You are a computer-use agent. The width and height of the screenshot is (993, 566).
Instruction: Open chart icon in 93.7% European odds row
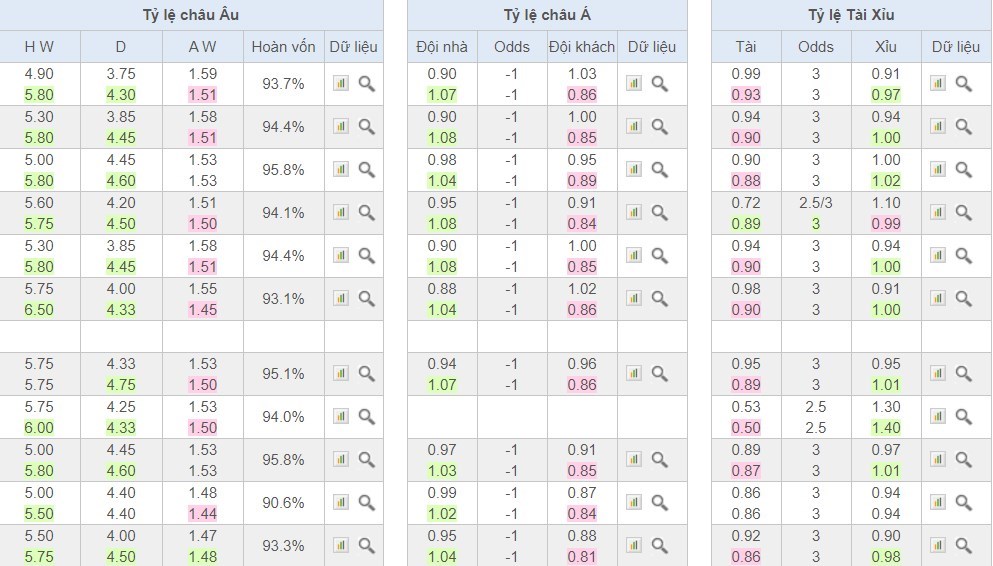pyautogui.click(x=341, y=83)
